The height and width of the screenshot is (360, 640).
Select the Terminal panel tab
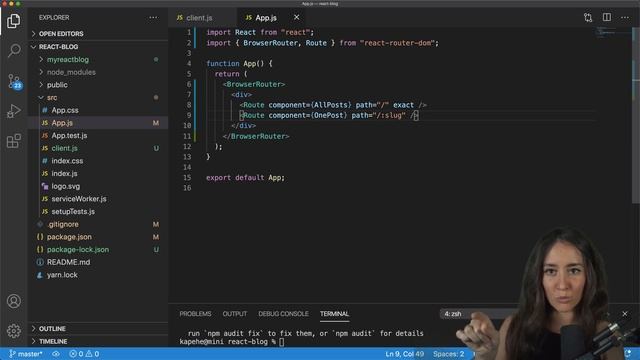pyautogui.click(x=334, y=313)
